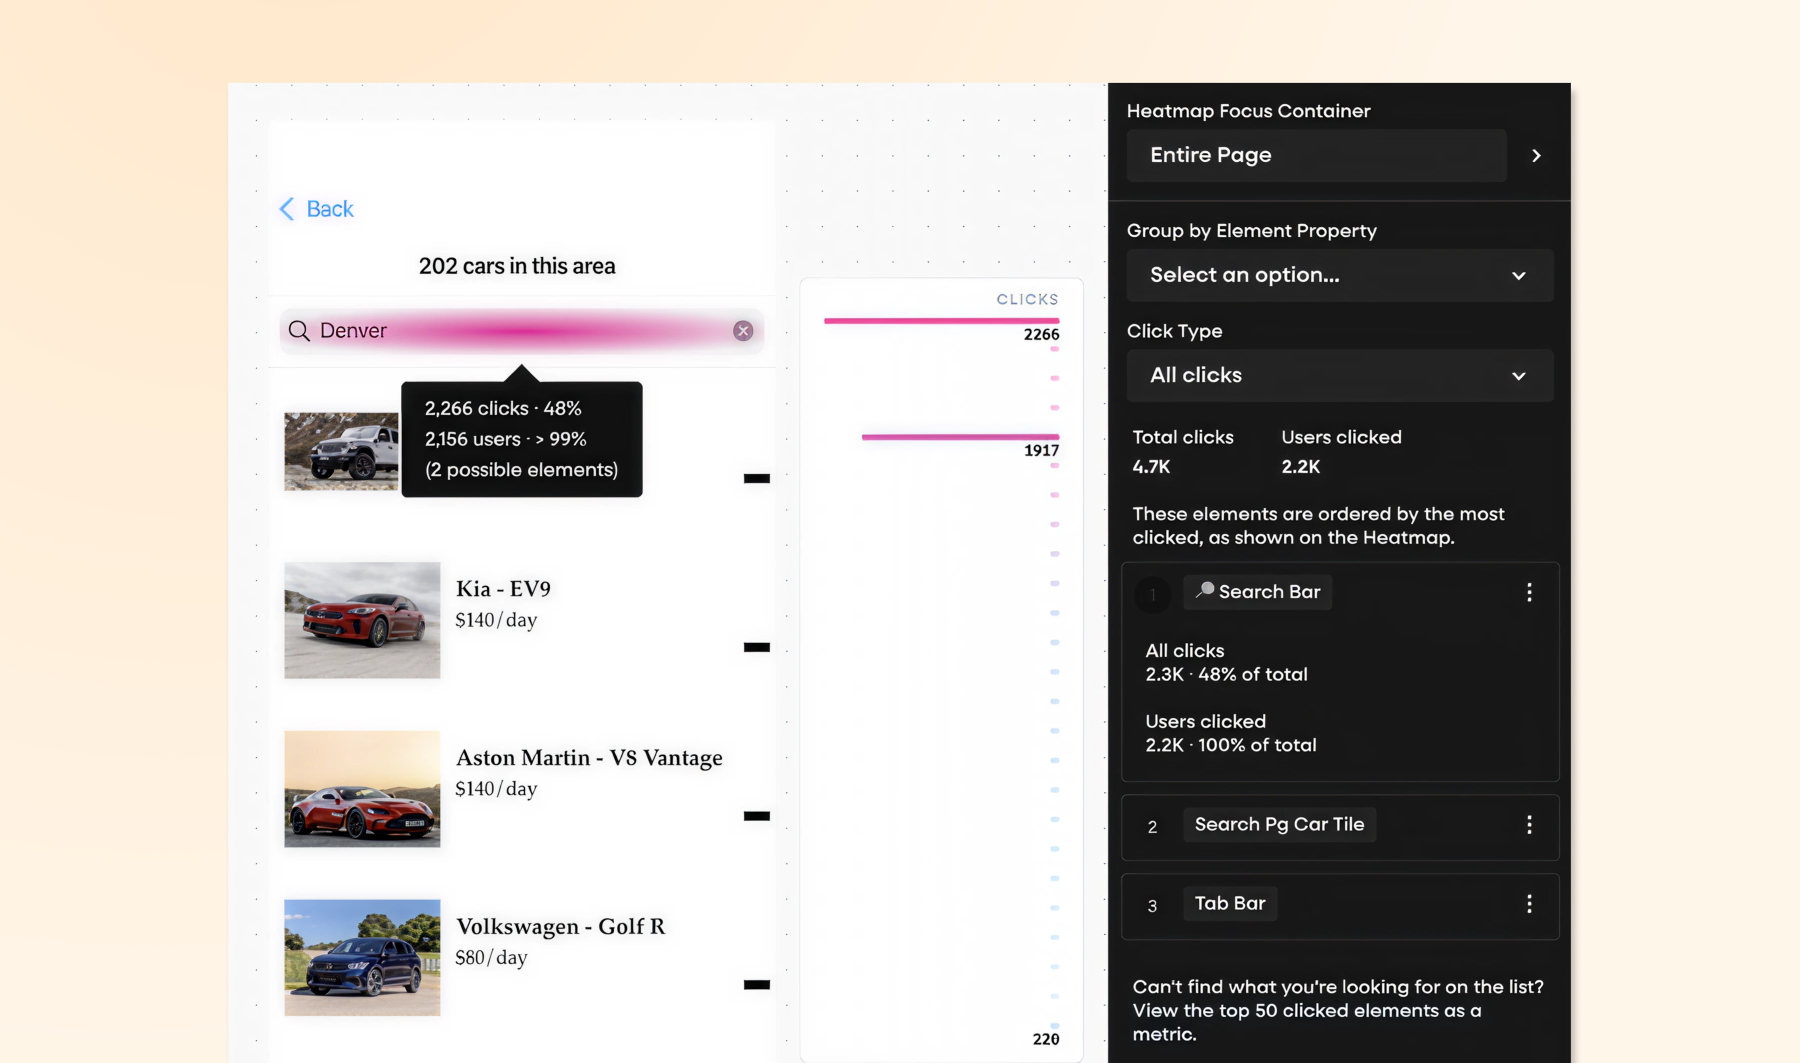Open the kebab menu for Search Pg Car Tile
Image resolution: width=1800 pixels, height=1063 pixels.
tap(1529, 825)
